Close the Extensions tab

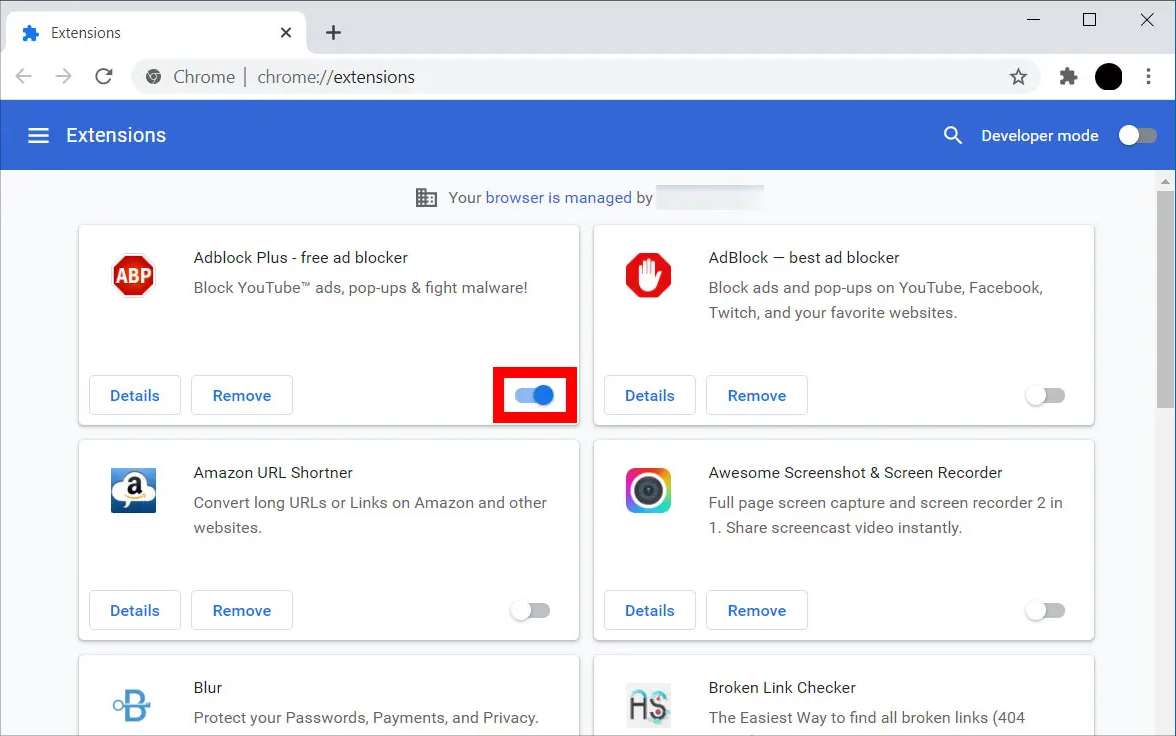[286, 32]
